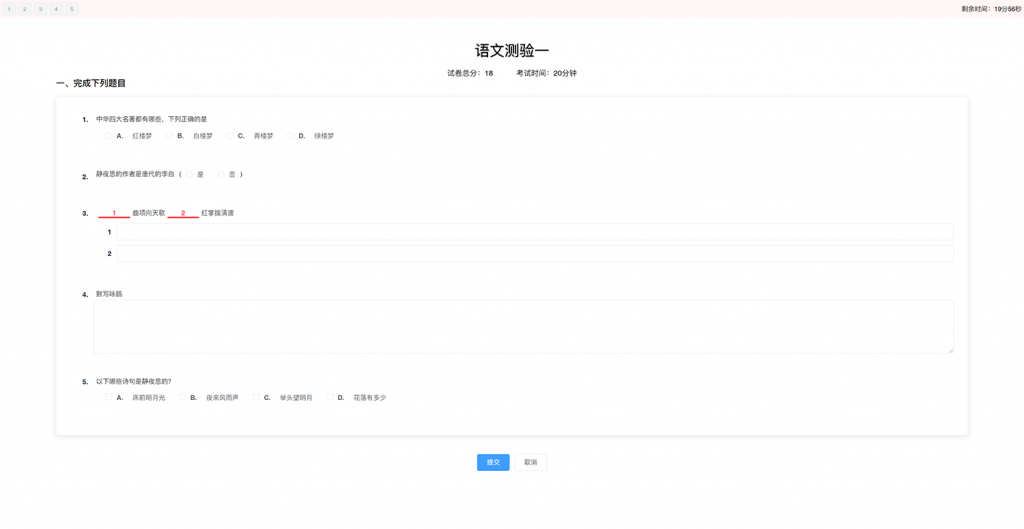Select option B 白楼梦
1024x529 pixels.
[x=169, y=136]
